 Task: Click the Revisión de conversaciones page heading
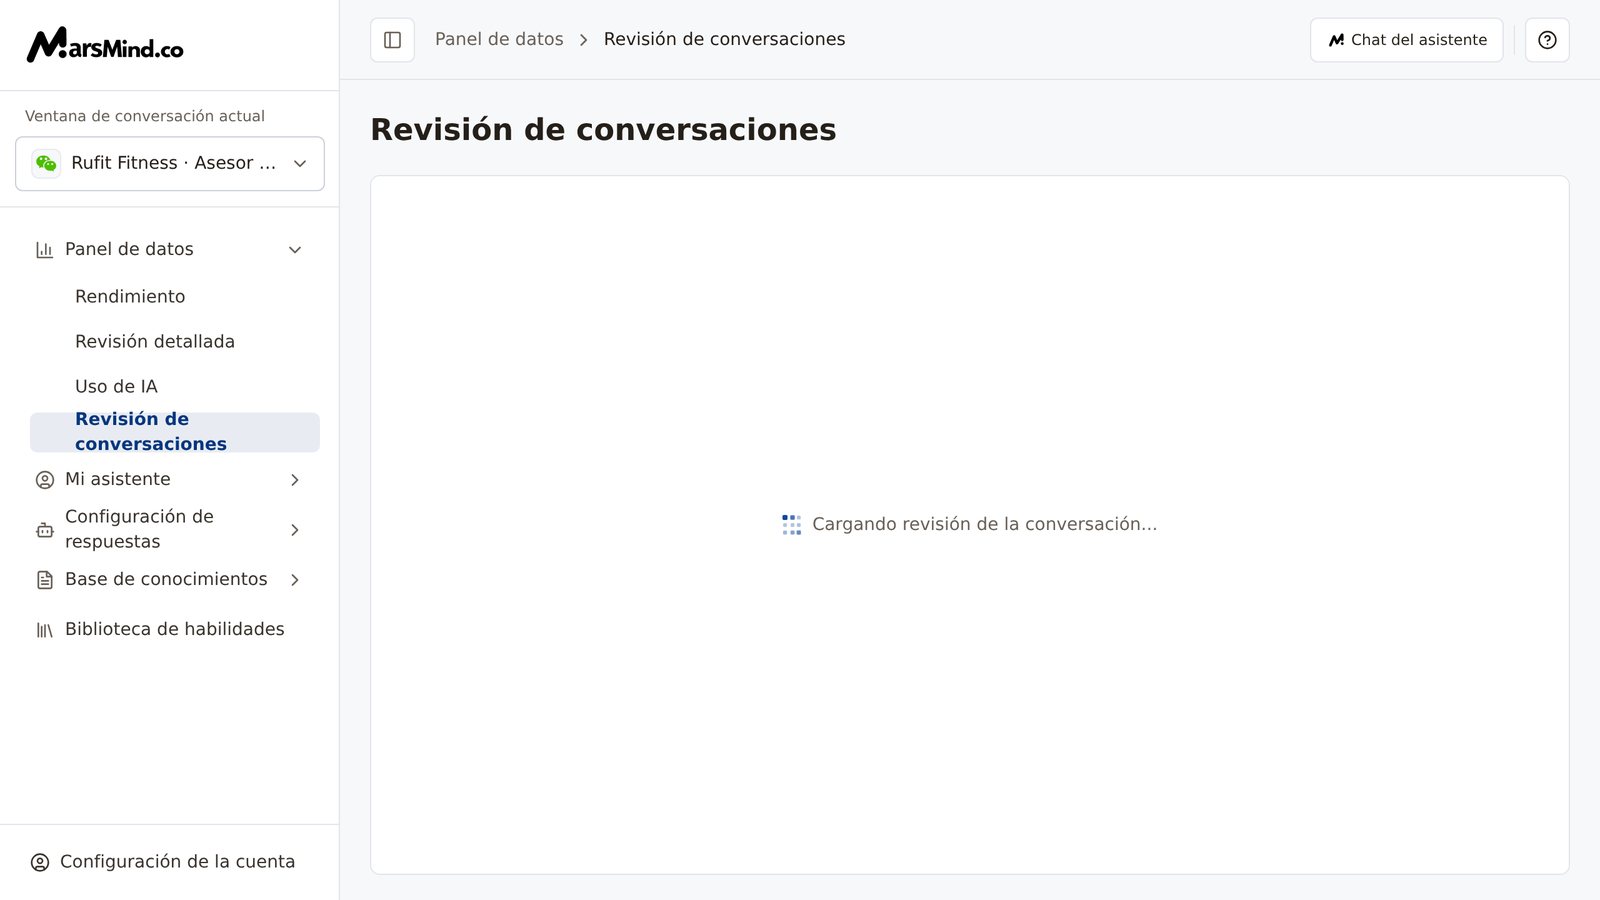click(x=603, y=130)
